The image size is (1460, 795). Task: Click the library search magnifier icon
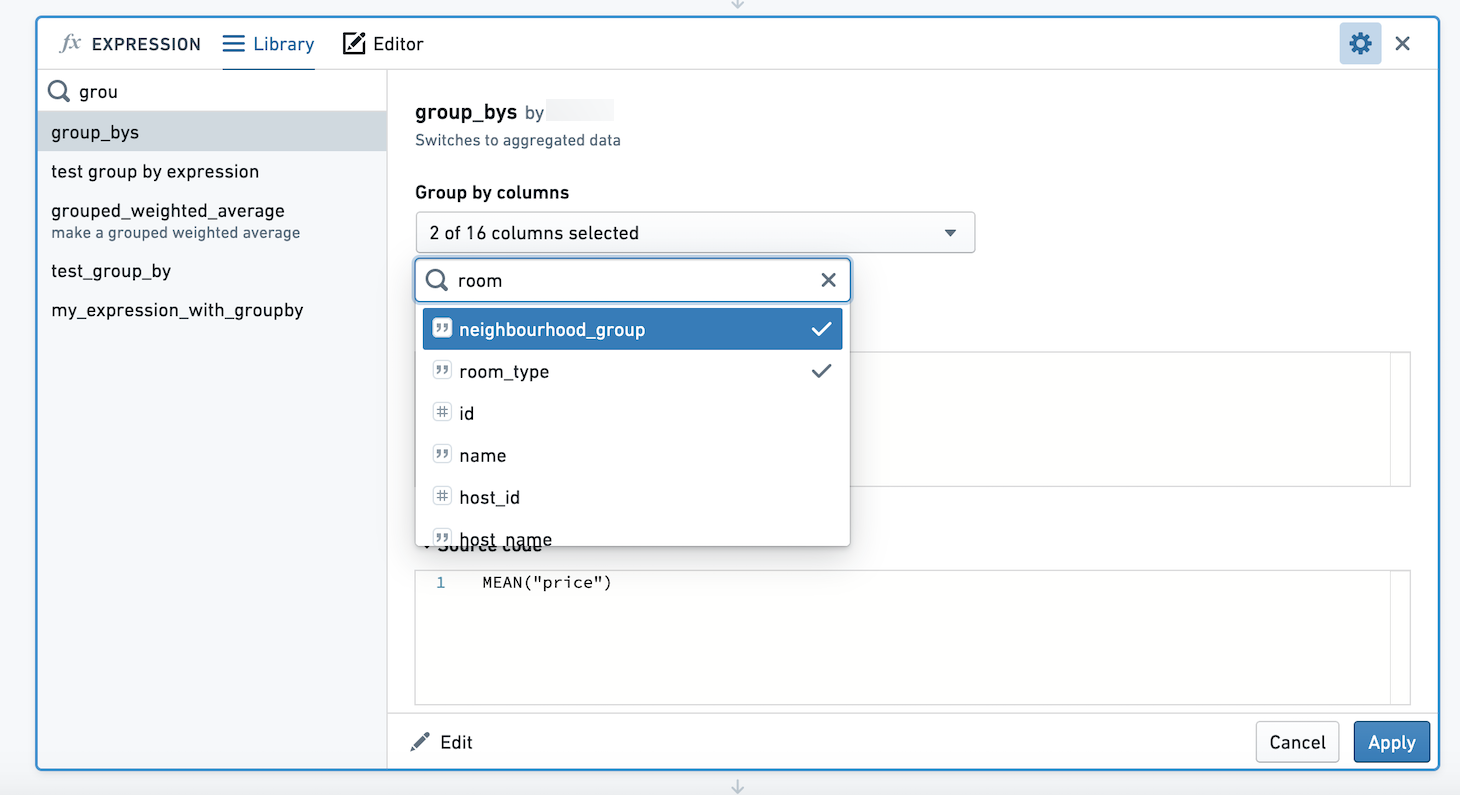tap(59, 92)
